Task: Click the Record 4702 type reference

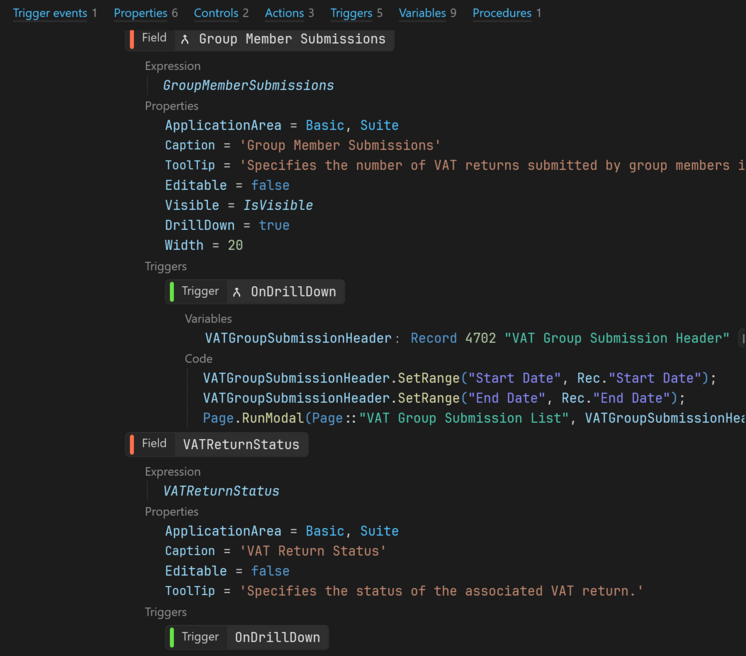Action: [x=453, y=338]
